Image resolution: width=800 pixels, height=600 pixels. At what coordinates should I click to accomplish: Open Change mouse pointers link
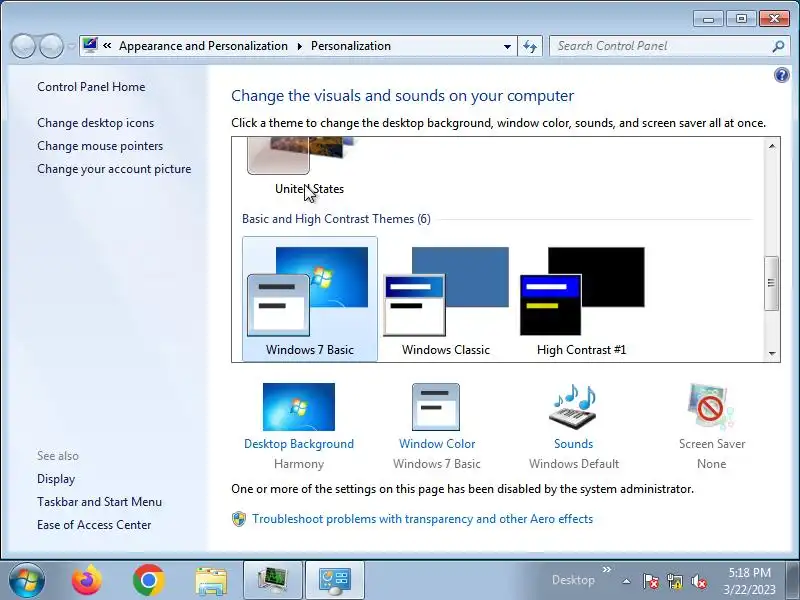(100, 146)
